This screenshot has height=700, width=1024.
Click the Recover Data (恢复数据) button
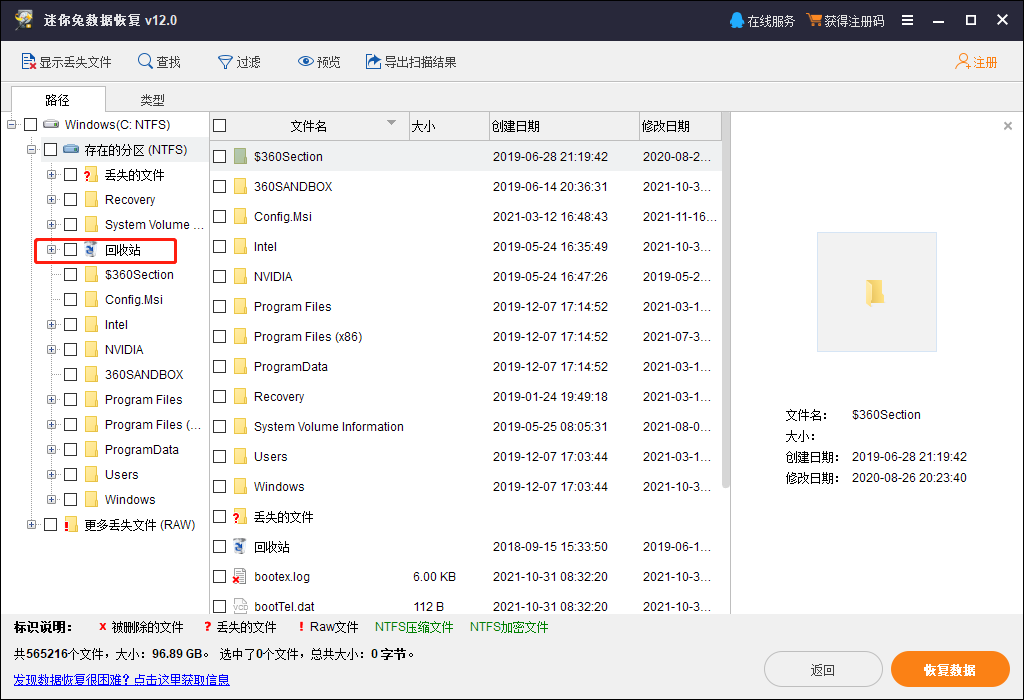click(950, 669)
